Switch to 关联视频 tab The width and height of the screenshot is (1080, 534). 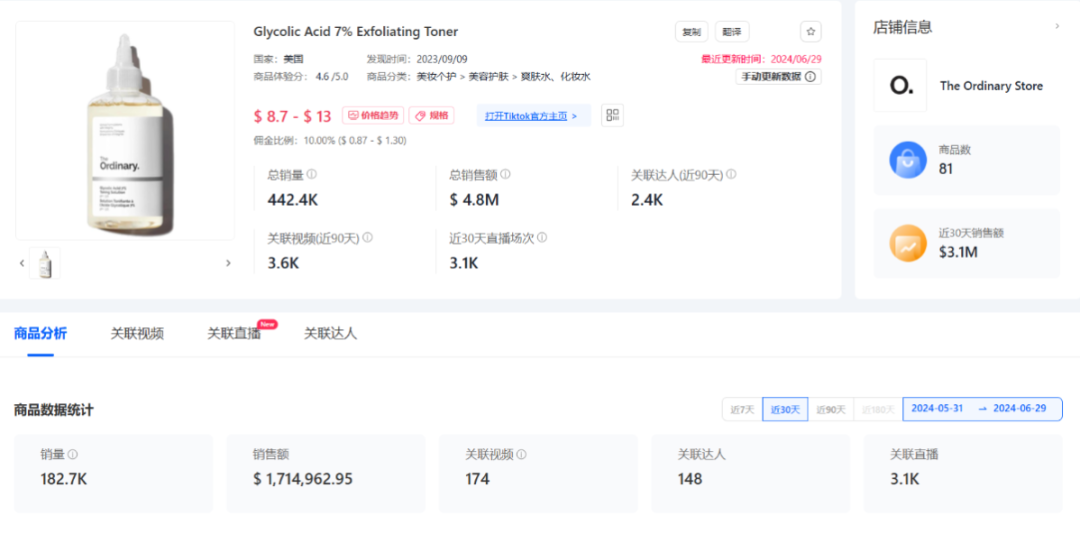[137, 334]
